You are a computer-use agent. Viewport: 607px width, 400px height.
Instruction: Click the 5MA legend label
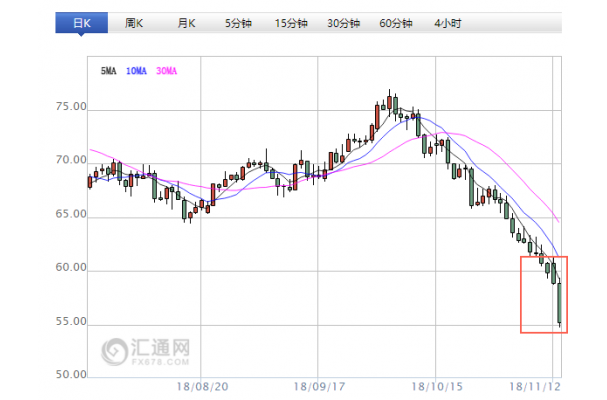point(109,71)
